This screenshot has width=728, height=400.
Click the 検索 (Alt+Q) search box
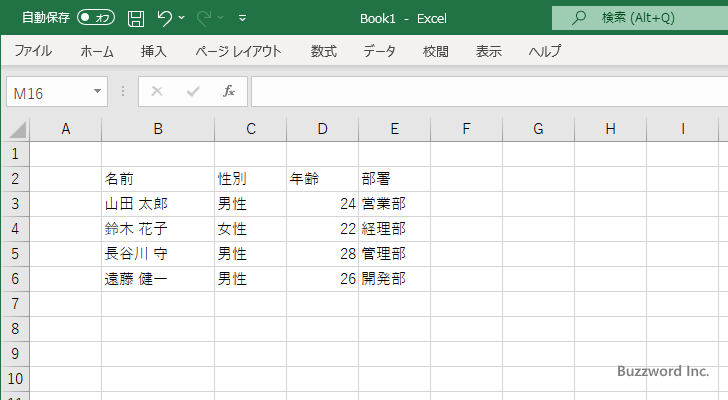click(640, 18)
